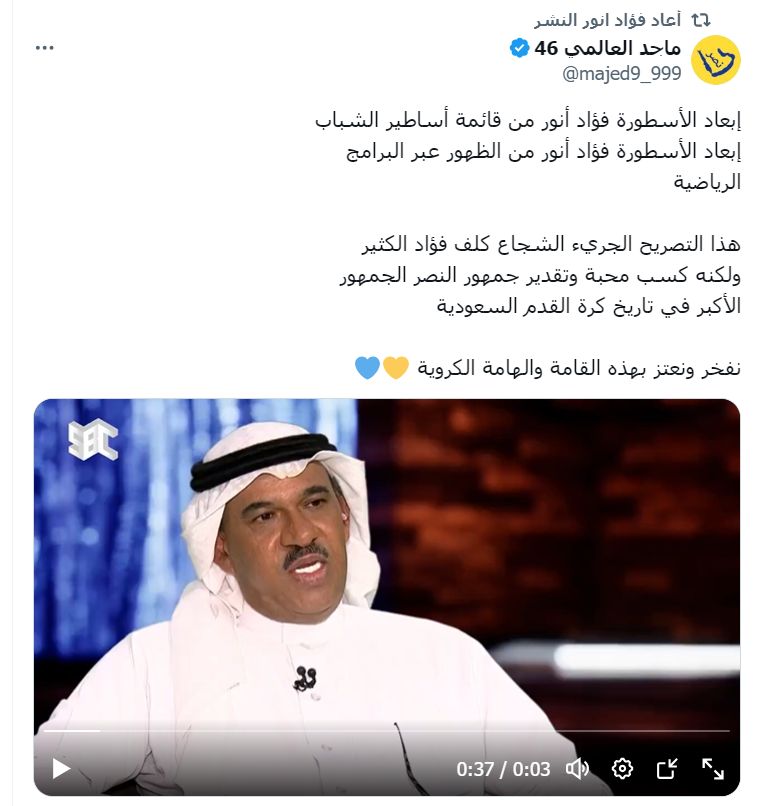
Task: Click the first line of tweet text
Action: pos(528,120)
